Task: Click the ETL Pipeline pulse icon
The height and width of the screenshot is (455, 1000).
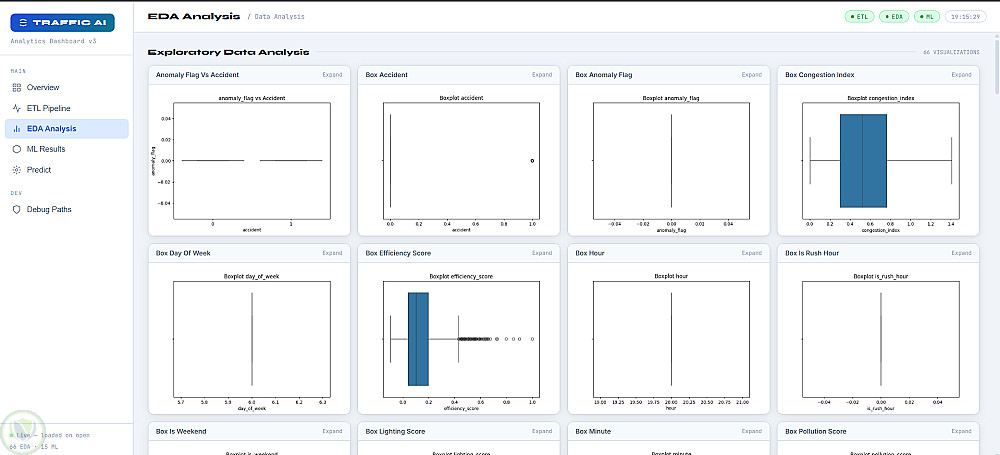Action: tap(17, 108)
